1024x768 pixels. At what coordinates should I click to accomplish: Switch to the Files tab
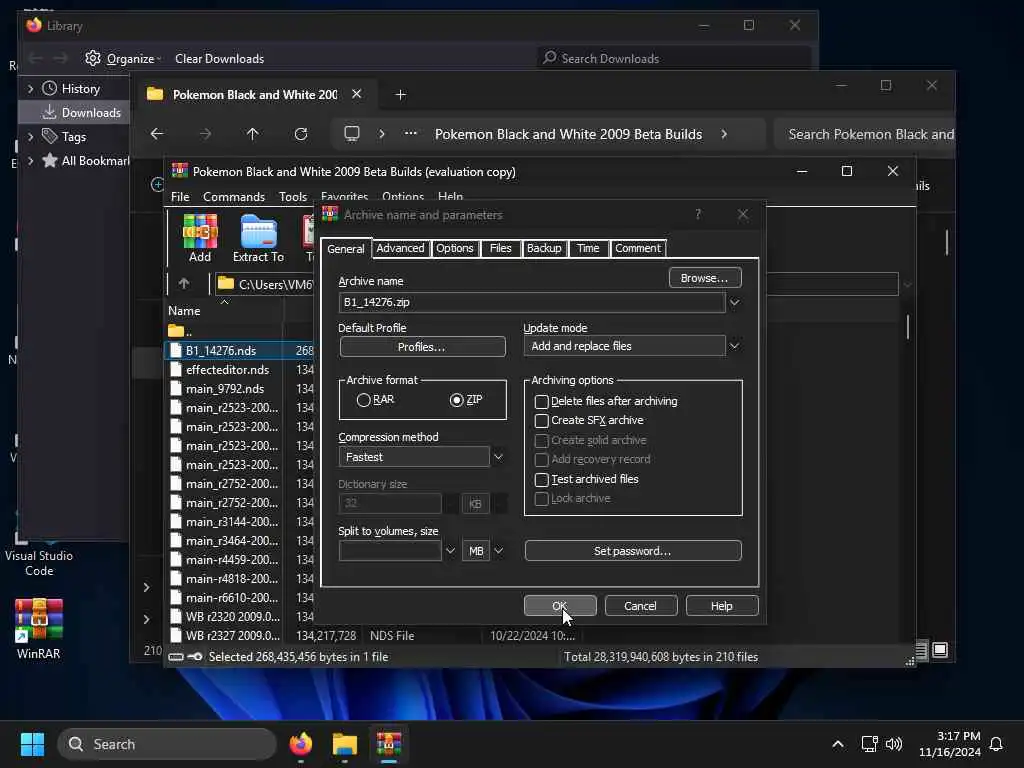pyautogui.click(x=501, y=248)
